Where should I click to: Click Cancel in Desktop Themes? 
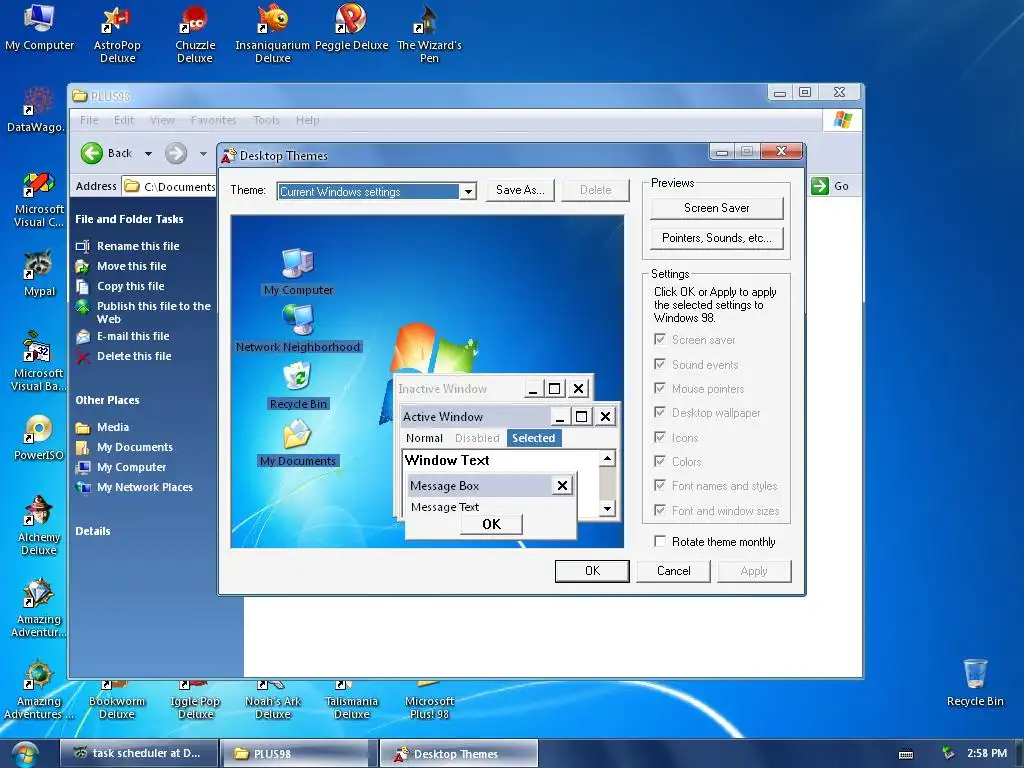coord(673,571)
